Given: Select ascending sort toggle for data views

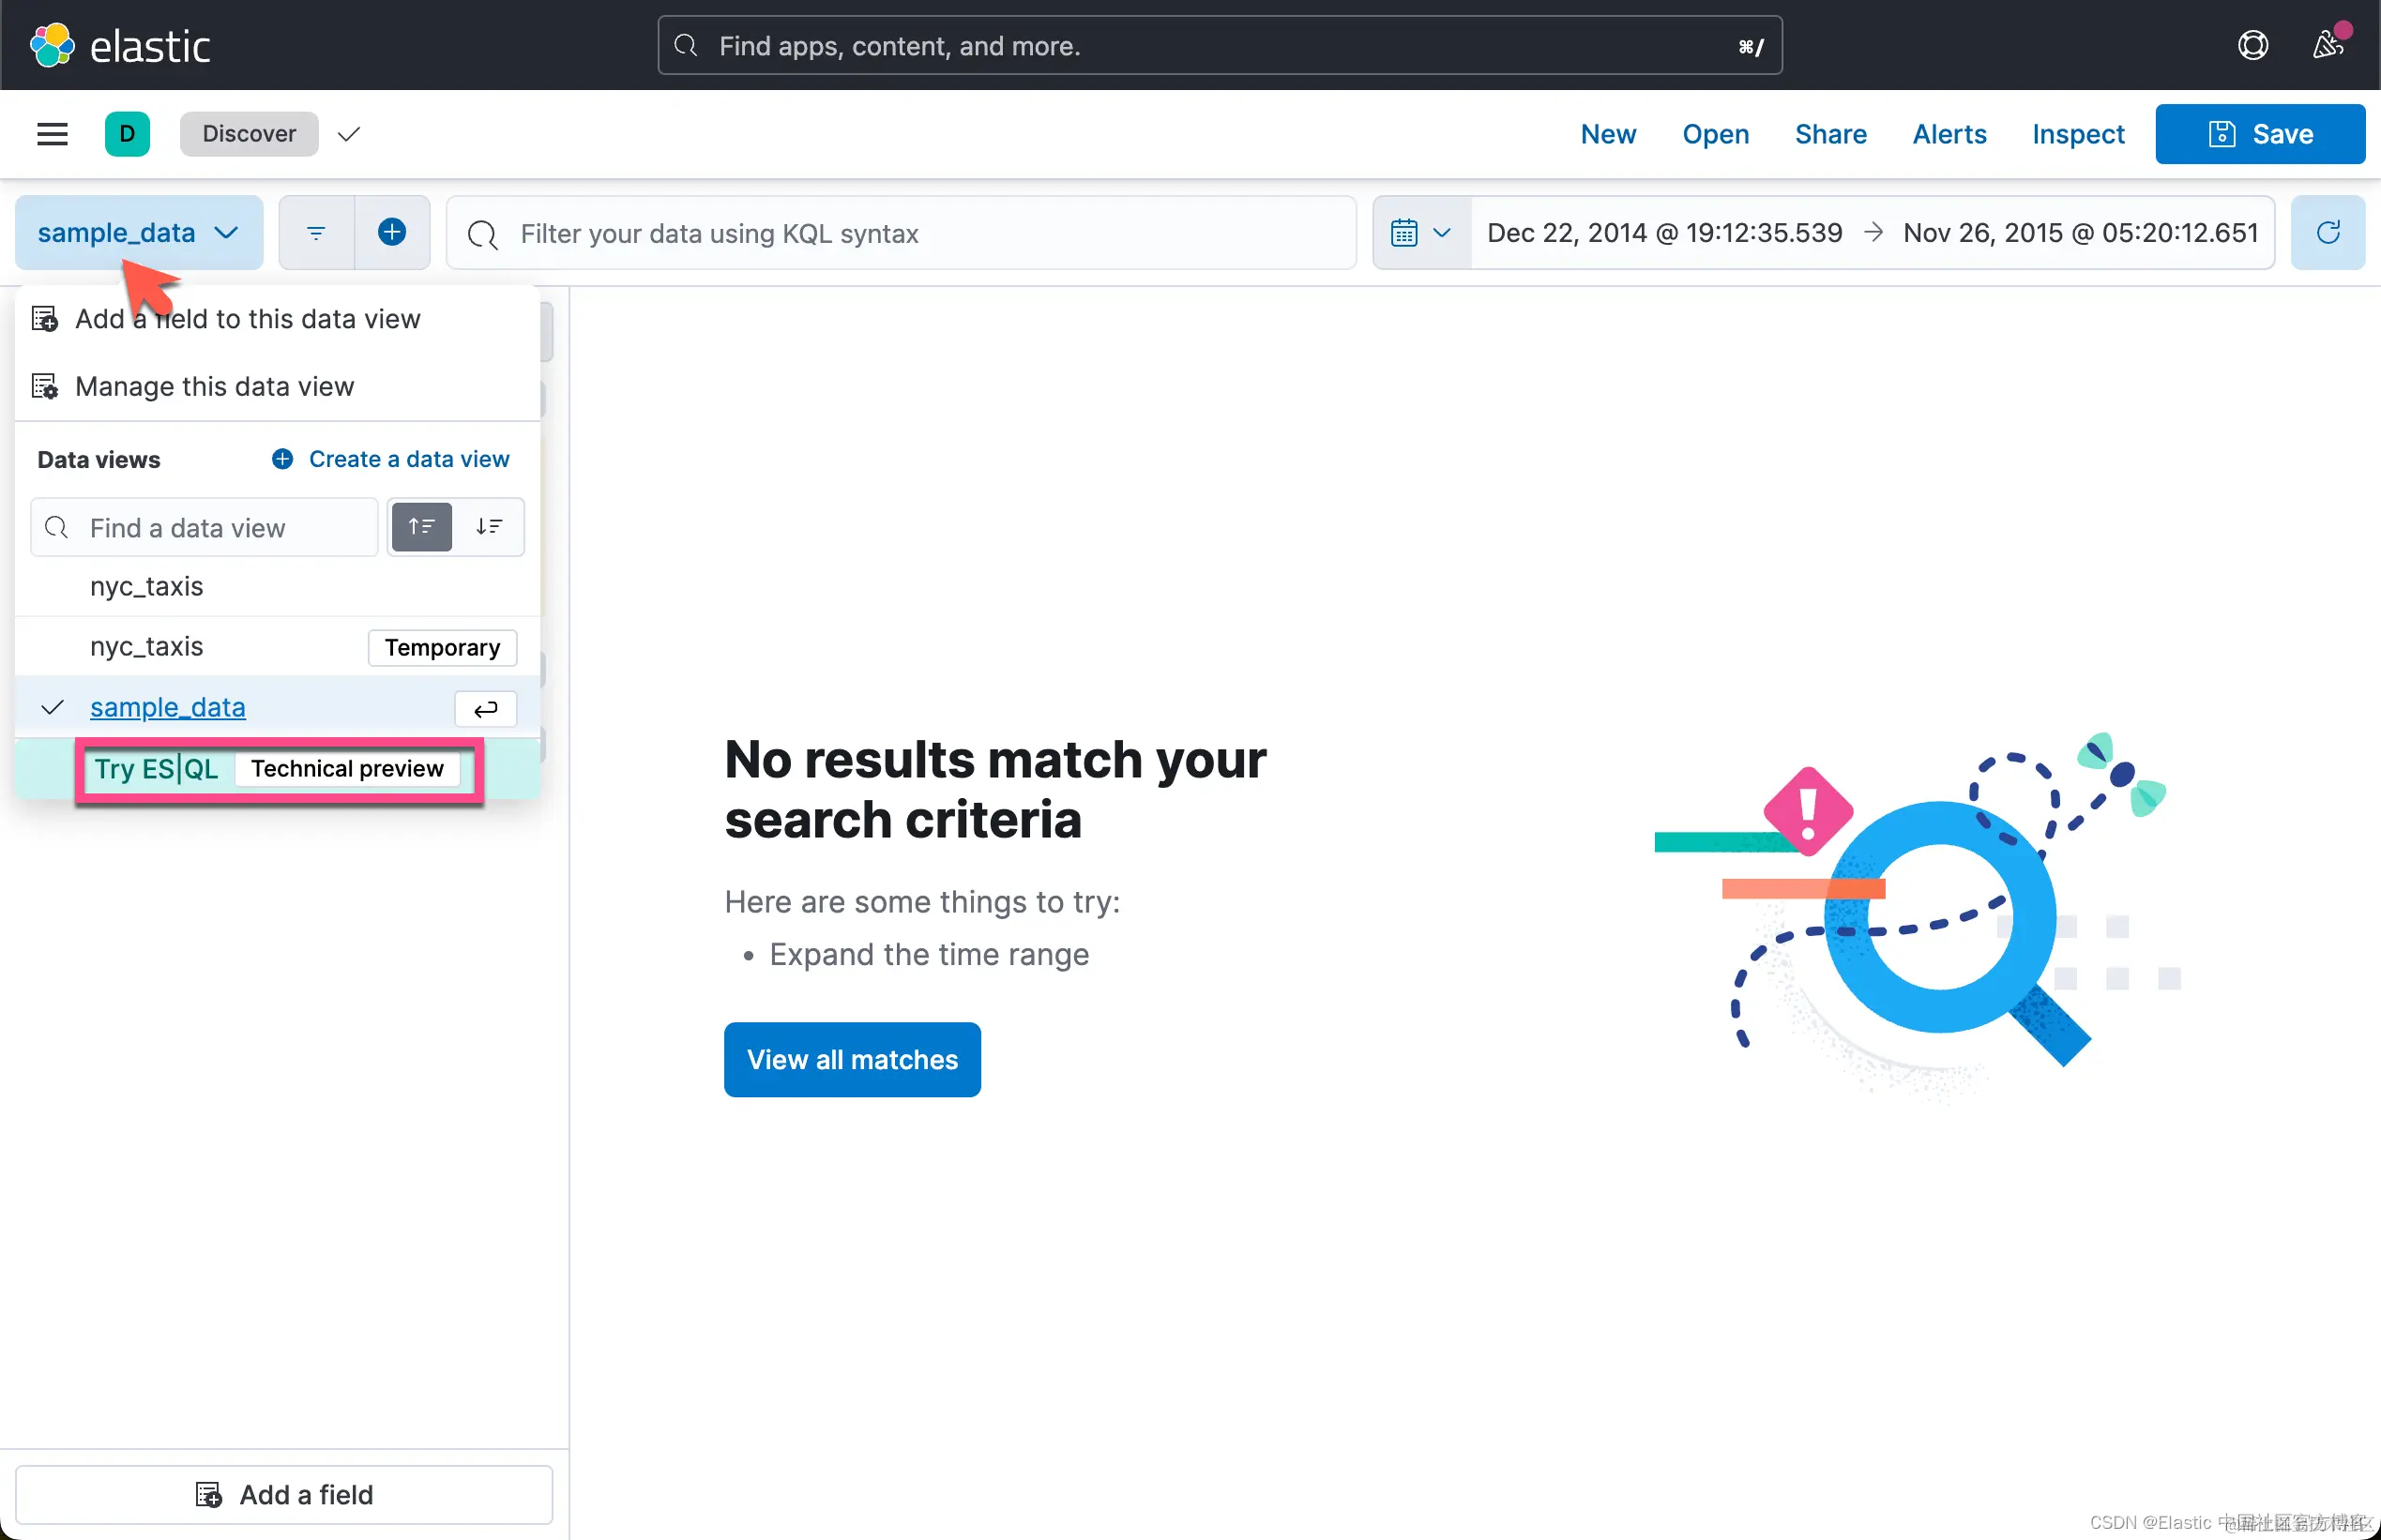Looking at the screenshot, I should (421, 527).
